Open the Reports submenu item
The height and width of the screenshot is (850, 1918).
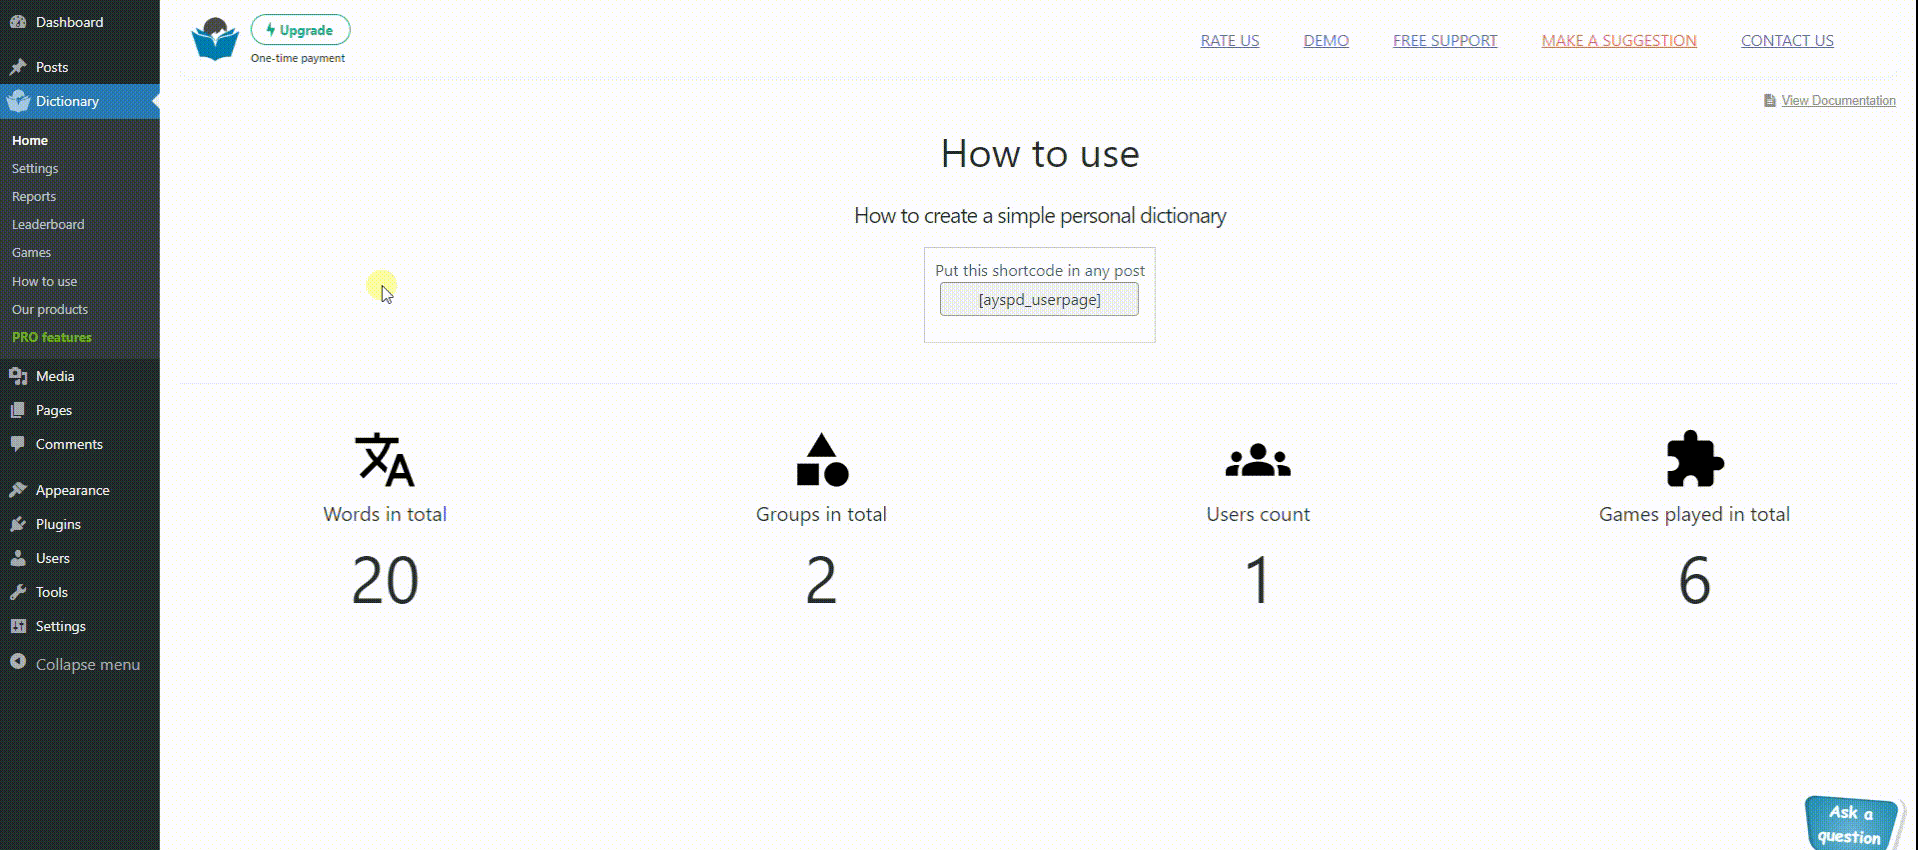pos(34,197)
